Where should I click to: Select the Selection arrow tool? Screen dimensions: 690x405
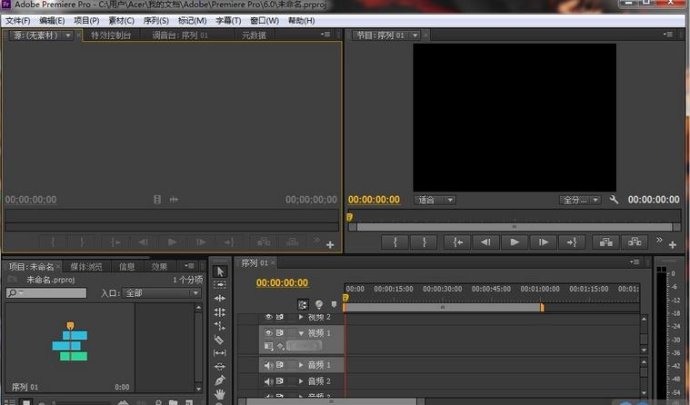(x=220, y=271)
